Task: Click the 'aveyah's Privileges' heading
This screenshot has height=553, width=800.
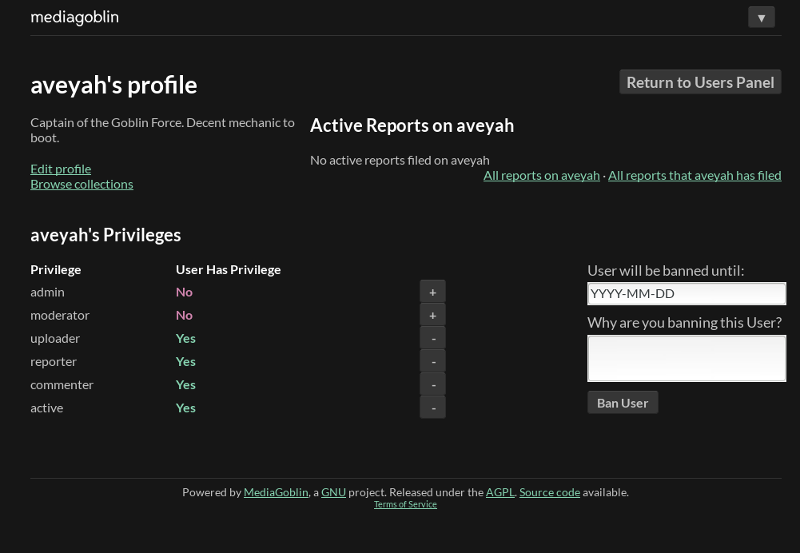Action: point(106,235)
